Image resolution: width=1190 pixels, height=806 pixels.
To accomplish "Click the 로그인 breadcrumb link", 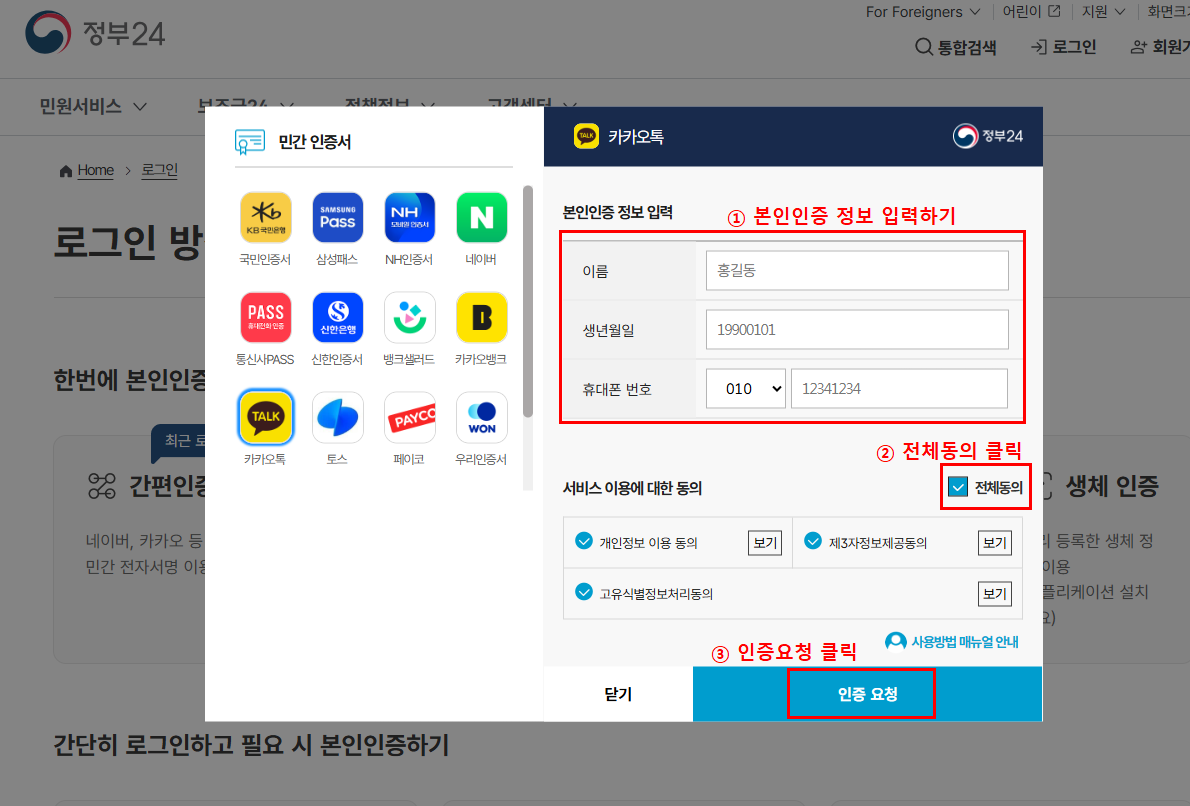I will [x=159, y=170].
